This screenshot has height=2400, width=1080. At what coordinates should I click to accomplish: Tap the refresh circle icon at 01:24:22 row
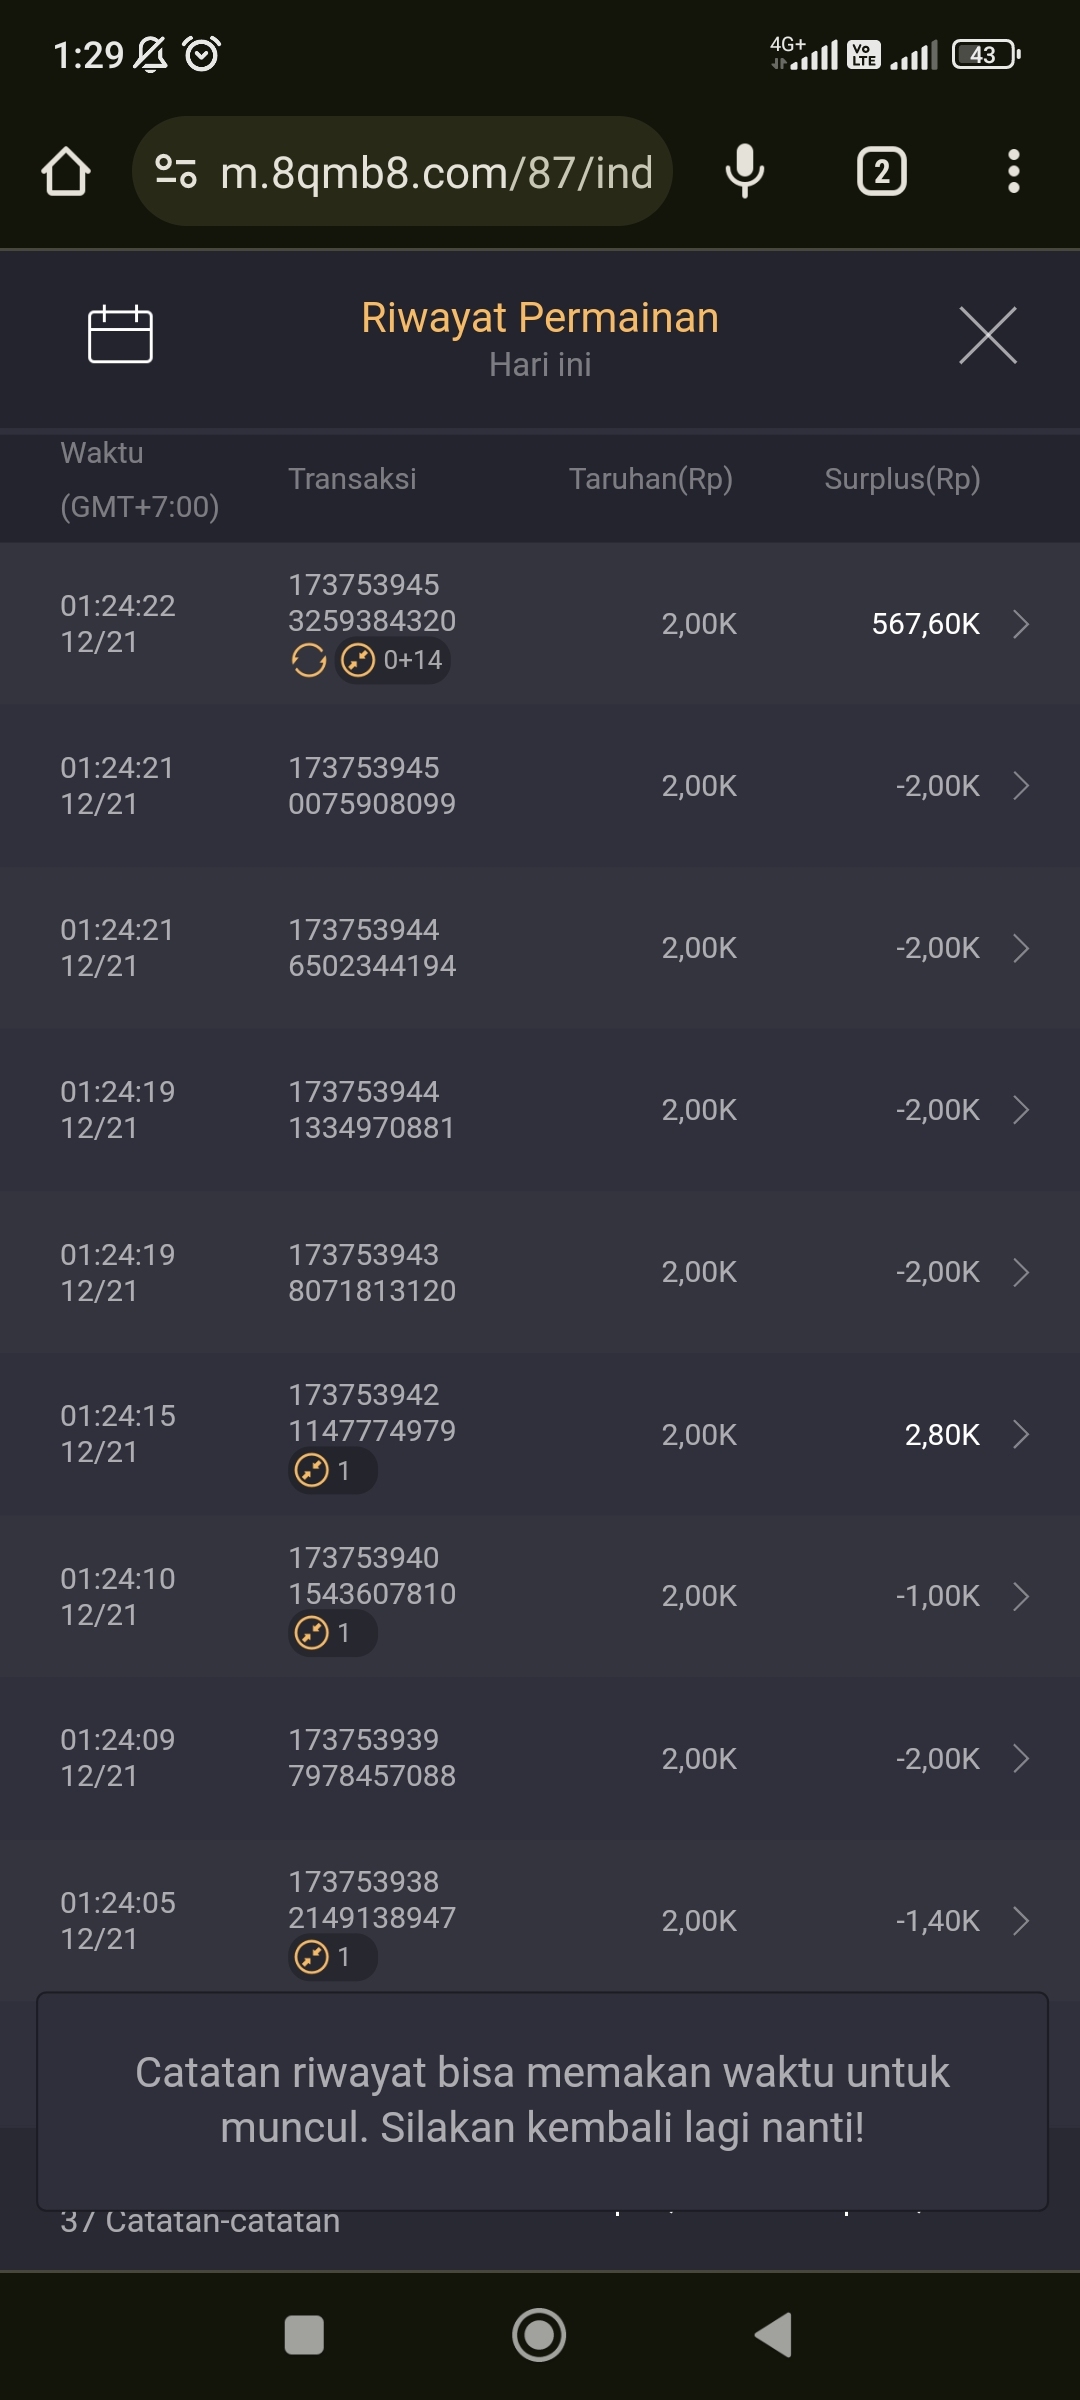(x=308, y=660)
